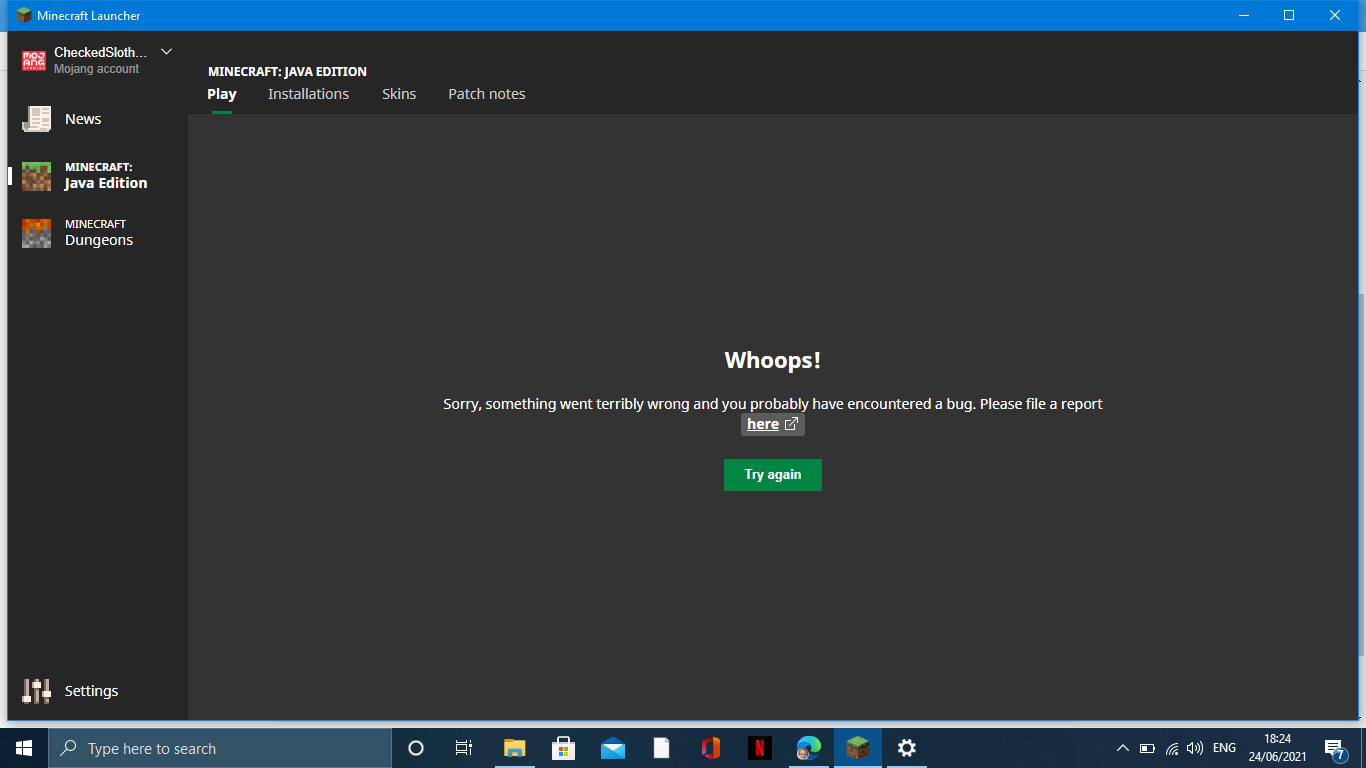This screenshot has width=1366, height=768.
Task: Open Microsoft Store from taskbar
Action: click(564, 748)
